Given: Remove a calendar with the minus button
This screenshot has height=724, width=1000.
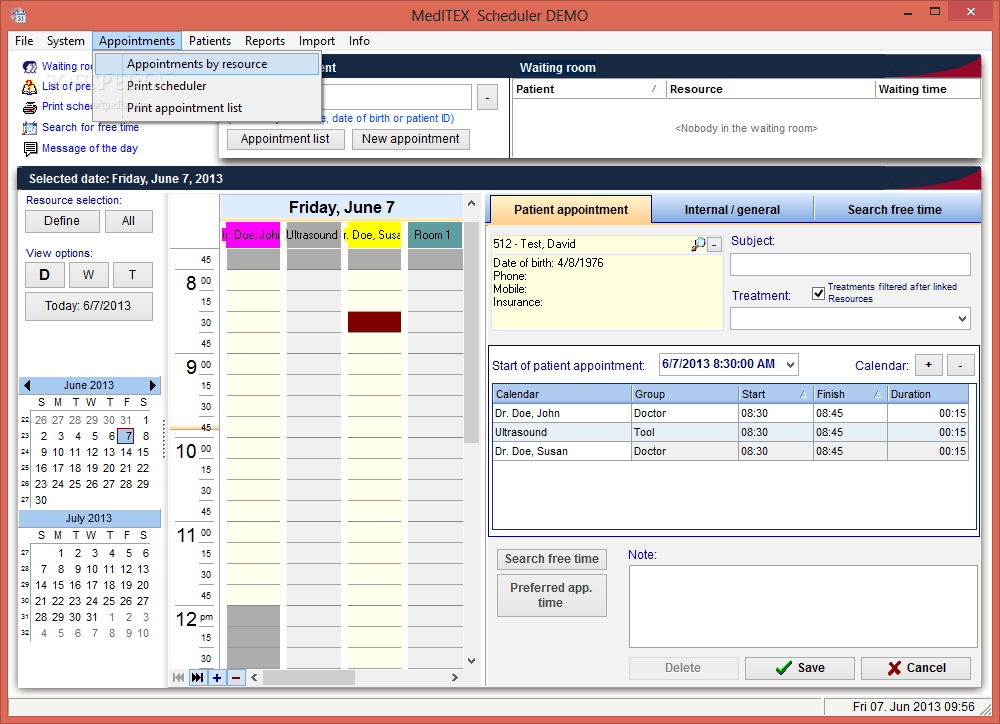Looking at the screenshot, I should 960,365.
